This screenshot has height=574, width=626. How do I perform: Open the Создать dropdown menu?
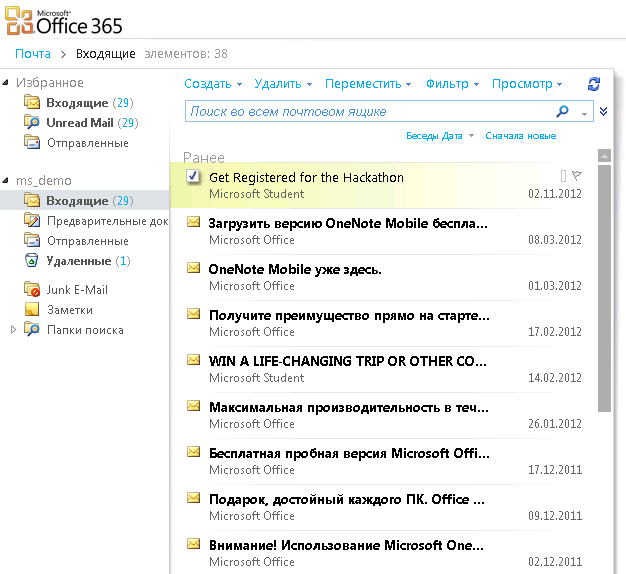(x=213, y=85)
